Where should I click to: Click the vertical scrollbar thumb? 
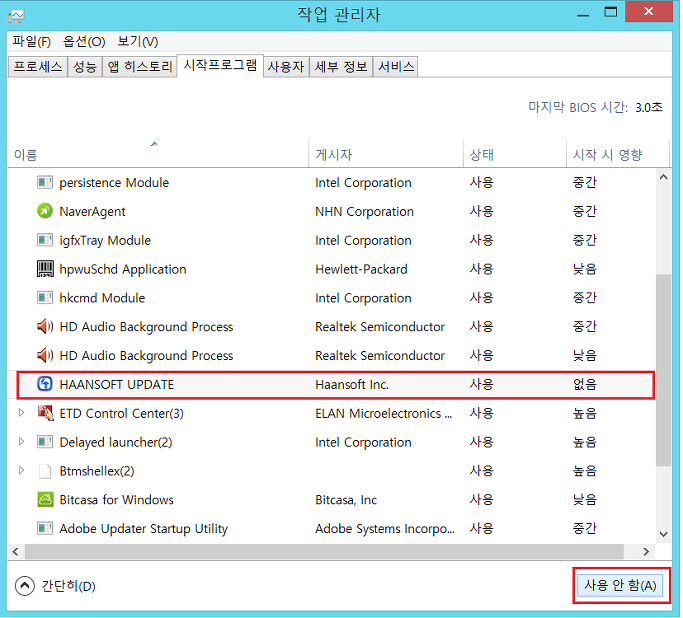[663, 370]
